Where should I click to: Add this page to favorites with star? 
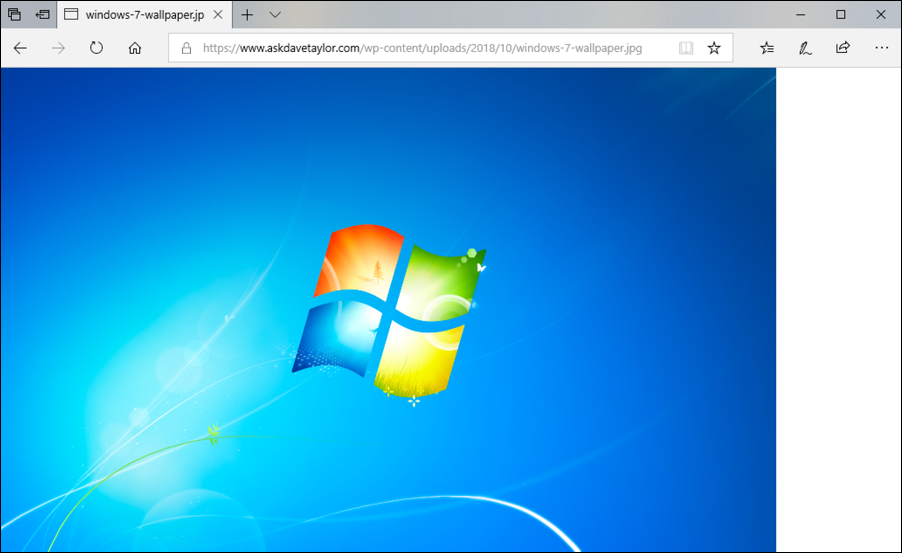coord(714,48)
